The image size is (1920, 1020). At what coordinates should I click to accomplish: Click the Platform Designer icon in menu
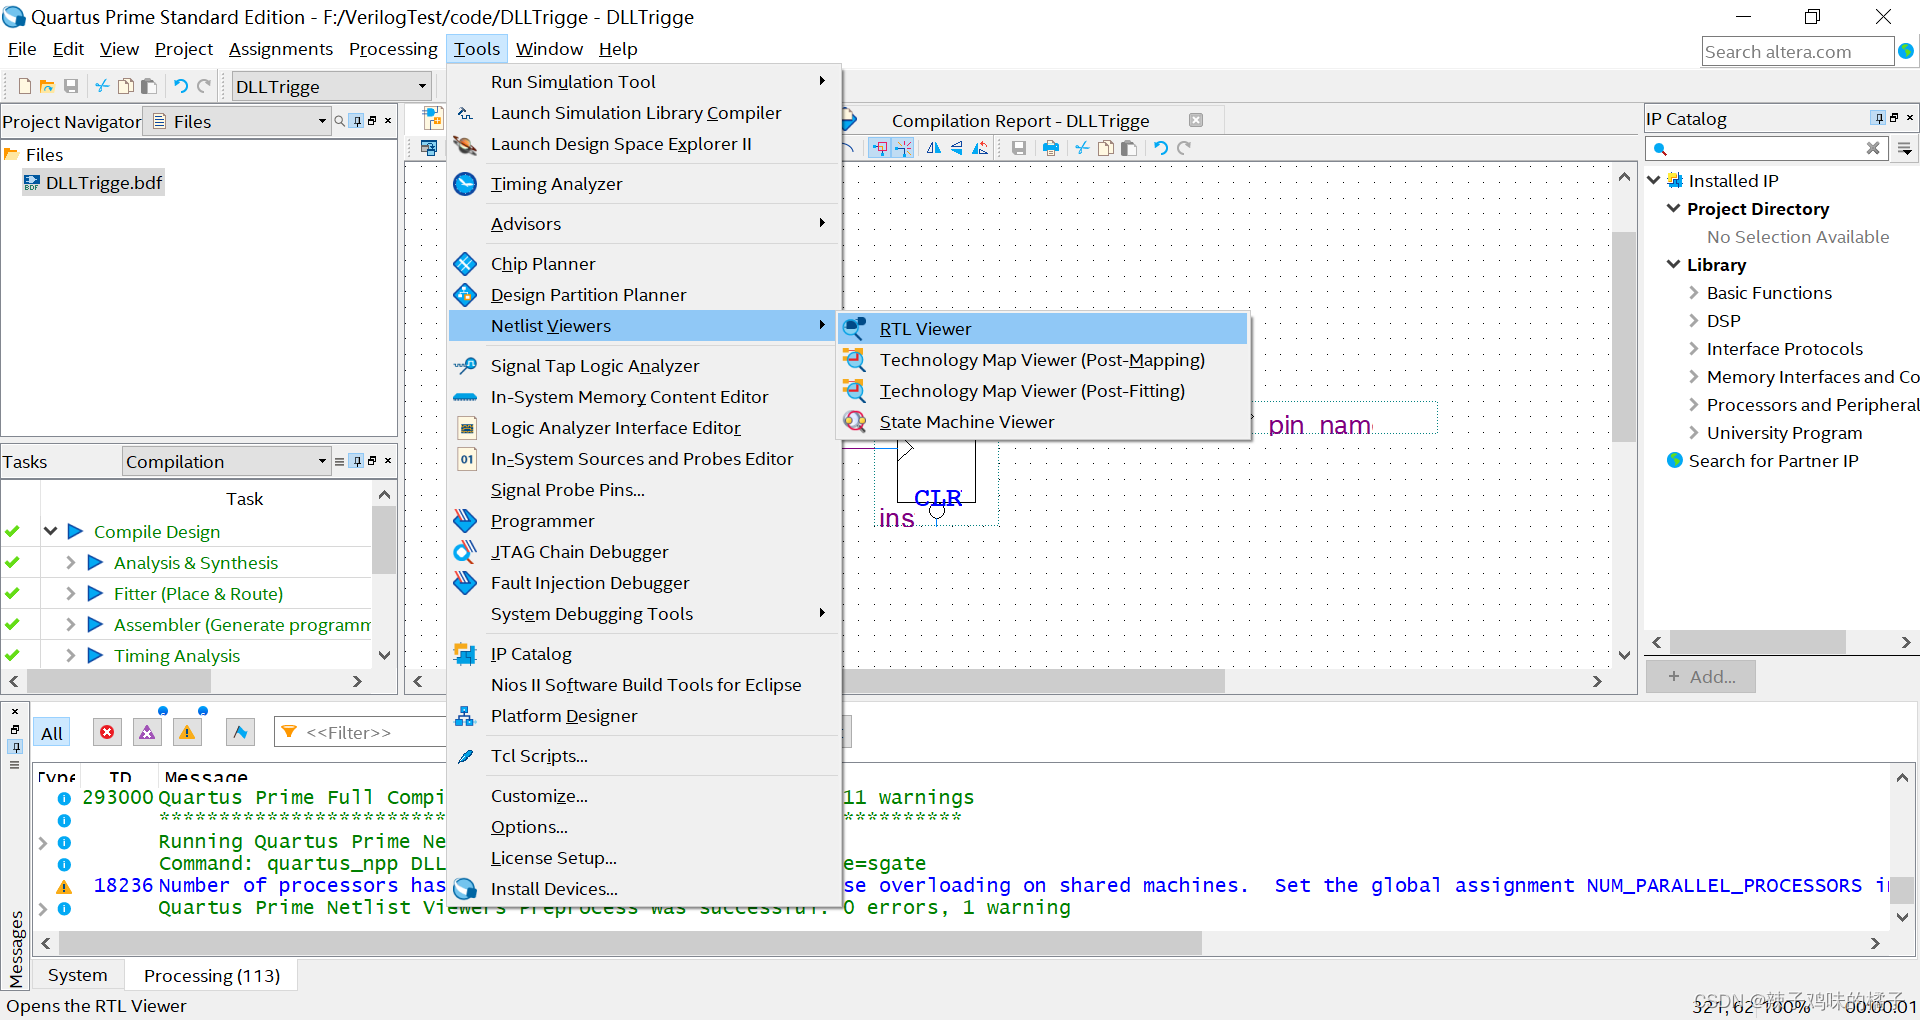[x=465, y=716]
